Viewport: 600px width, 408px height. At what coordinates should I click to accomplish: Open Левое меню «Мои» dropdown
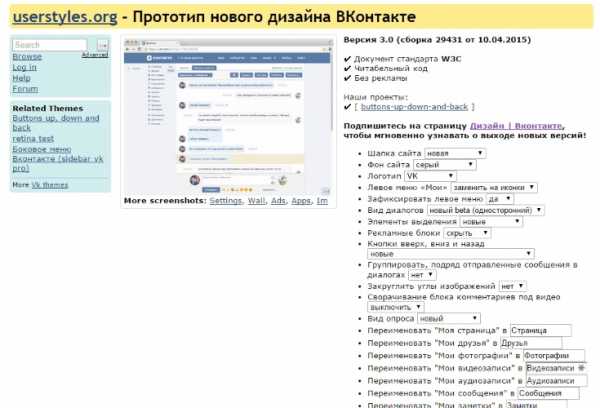coord(494,188)
